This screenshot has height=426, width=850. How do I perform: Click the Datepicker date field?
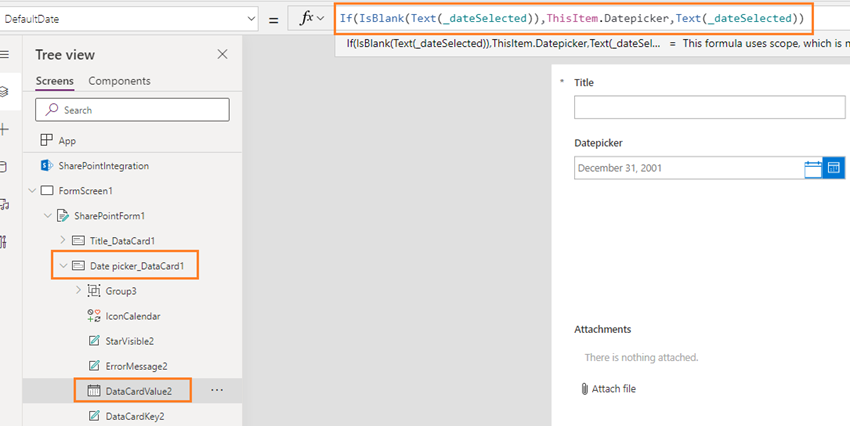(x=688, y=168)
